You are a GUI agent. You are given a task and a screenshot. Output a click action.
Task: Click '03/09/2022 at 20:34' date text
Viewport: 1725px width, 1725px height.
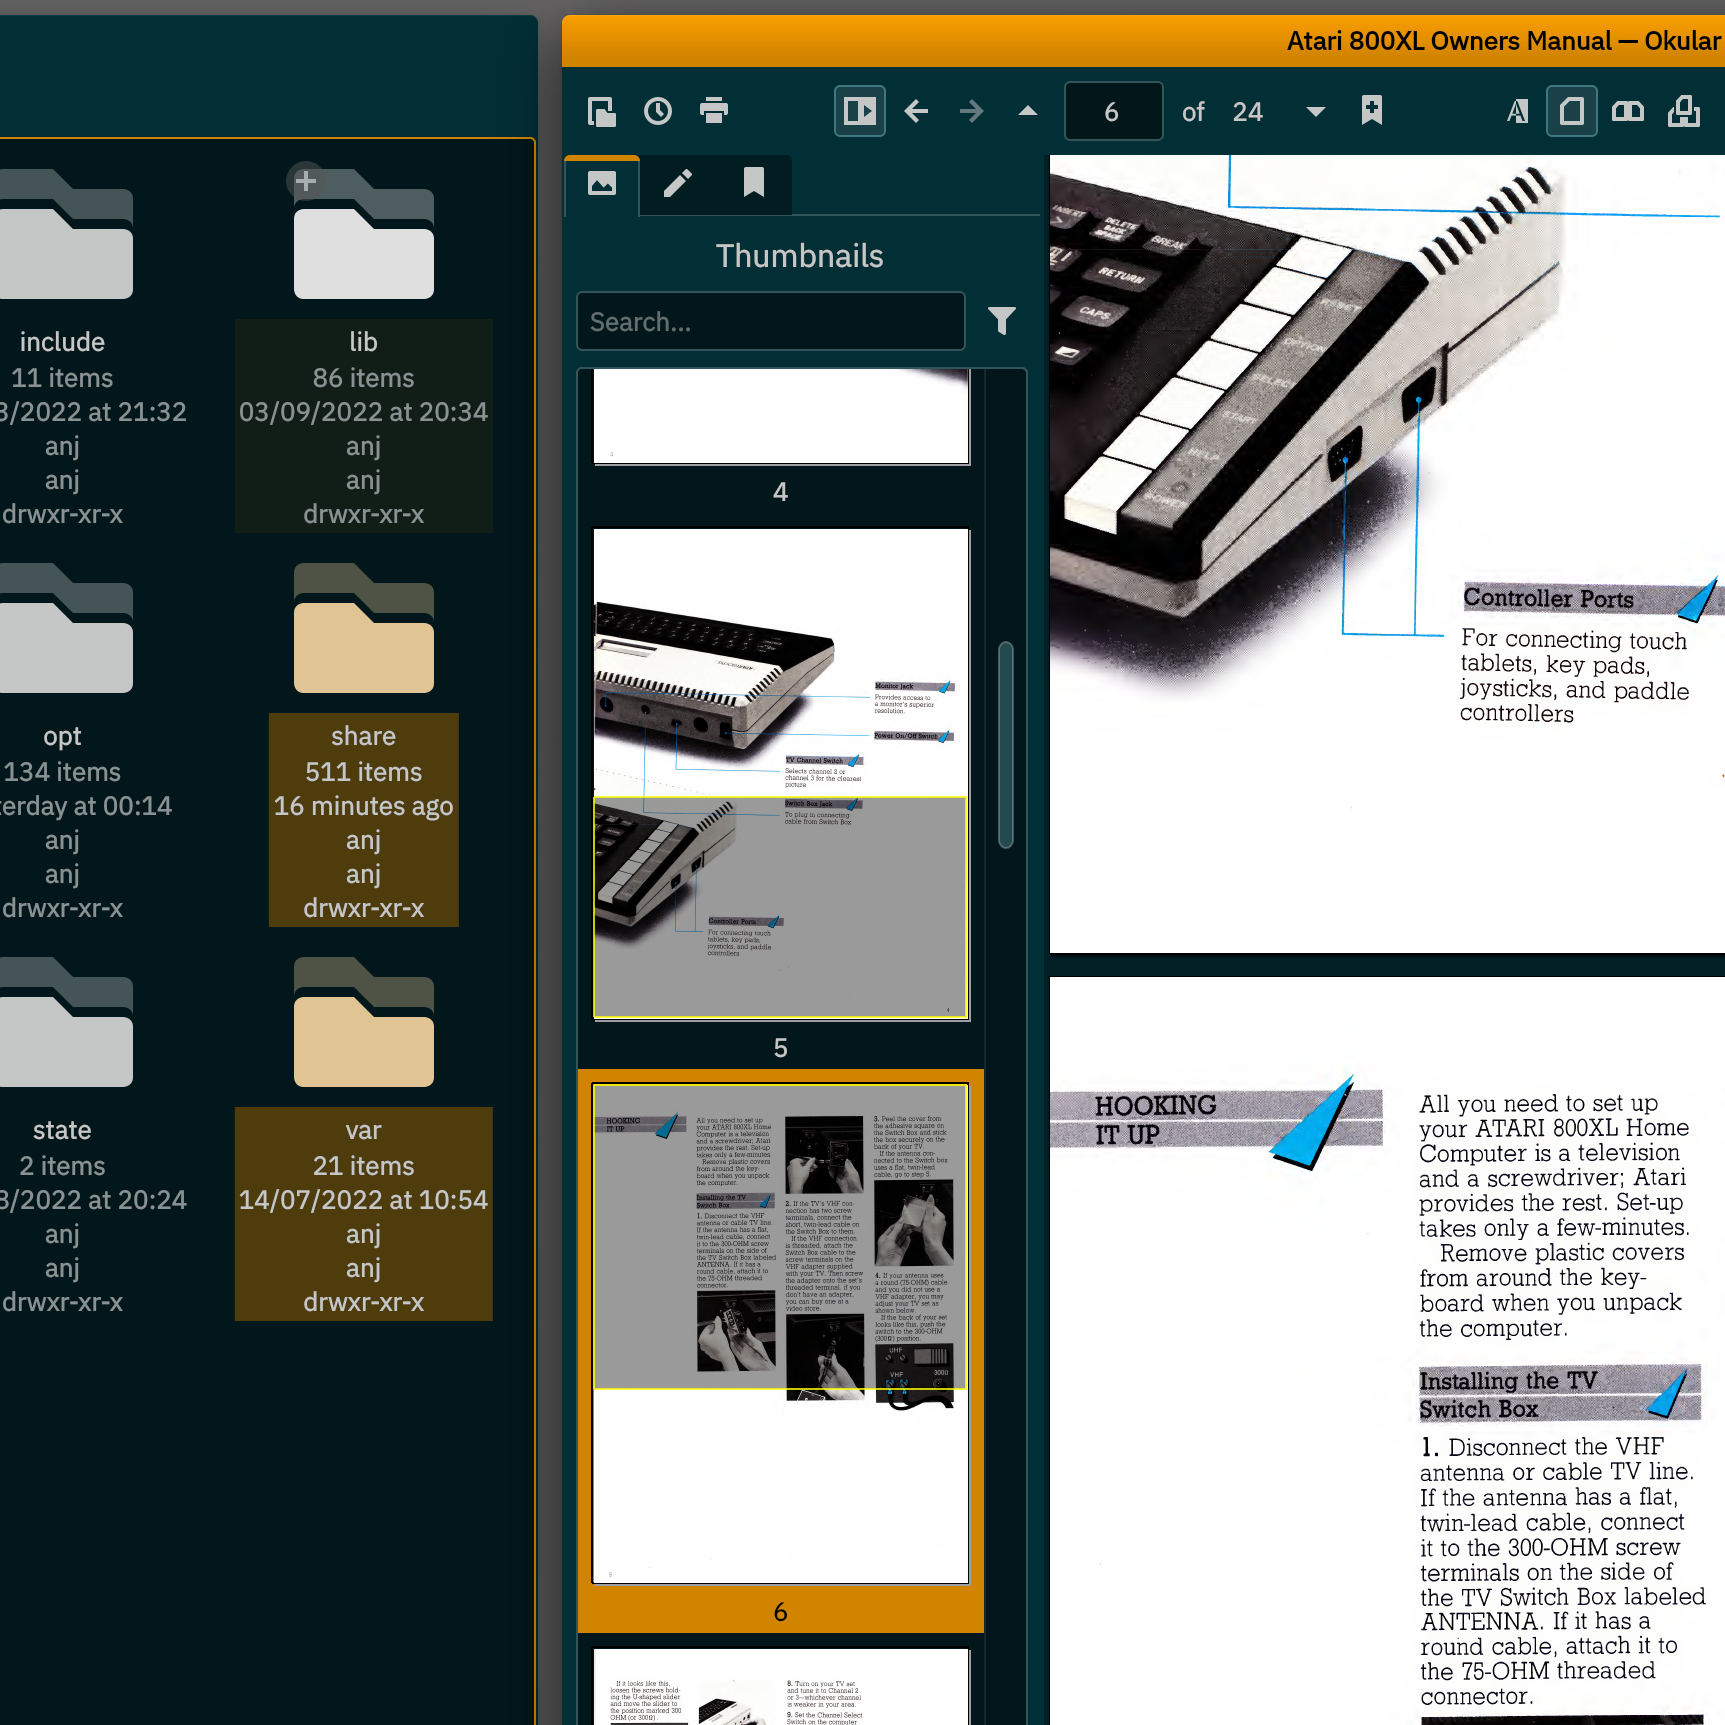[364, 412]
